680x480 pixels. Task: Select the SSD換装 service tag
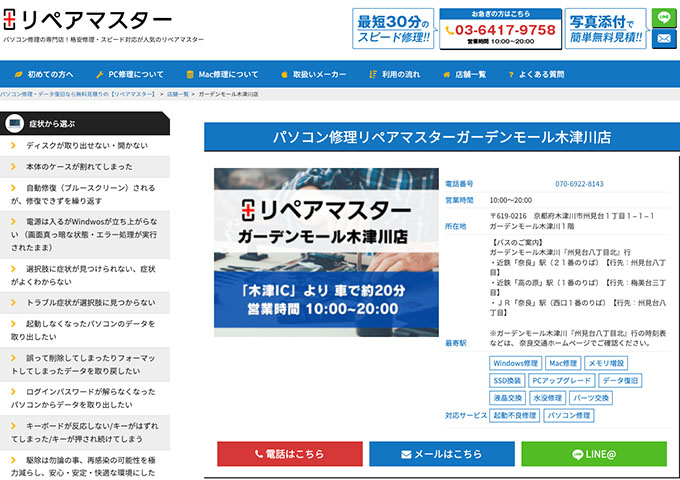tap(507, 381)
